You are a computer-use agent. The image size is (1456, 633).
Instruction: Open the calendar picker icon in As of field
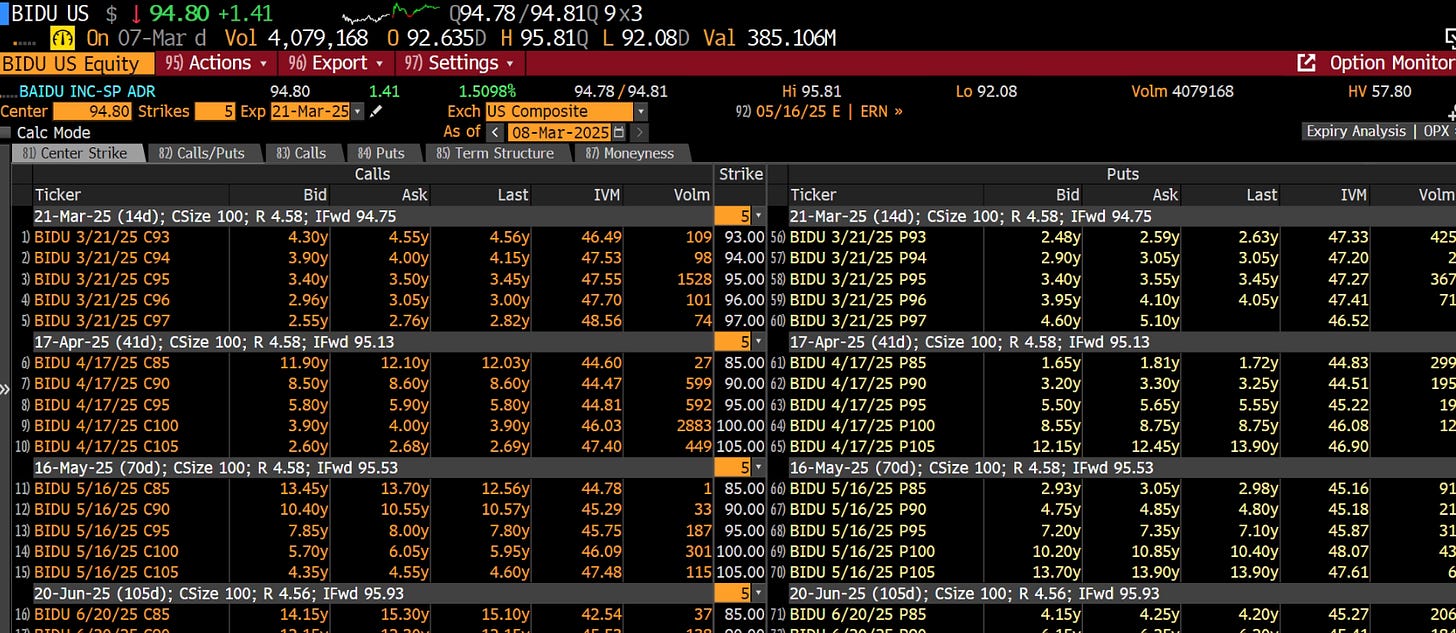pyautogui.click(x=619, y=132)
